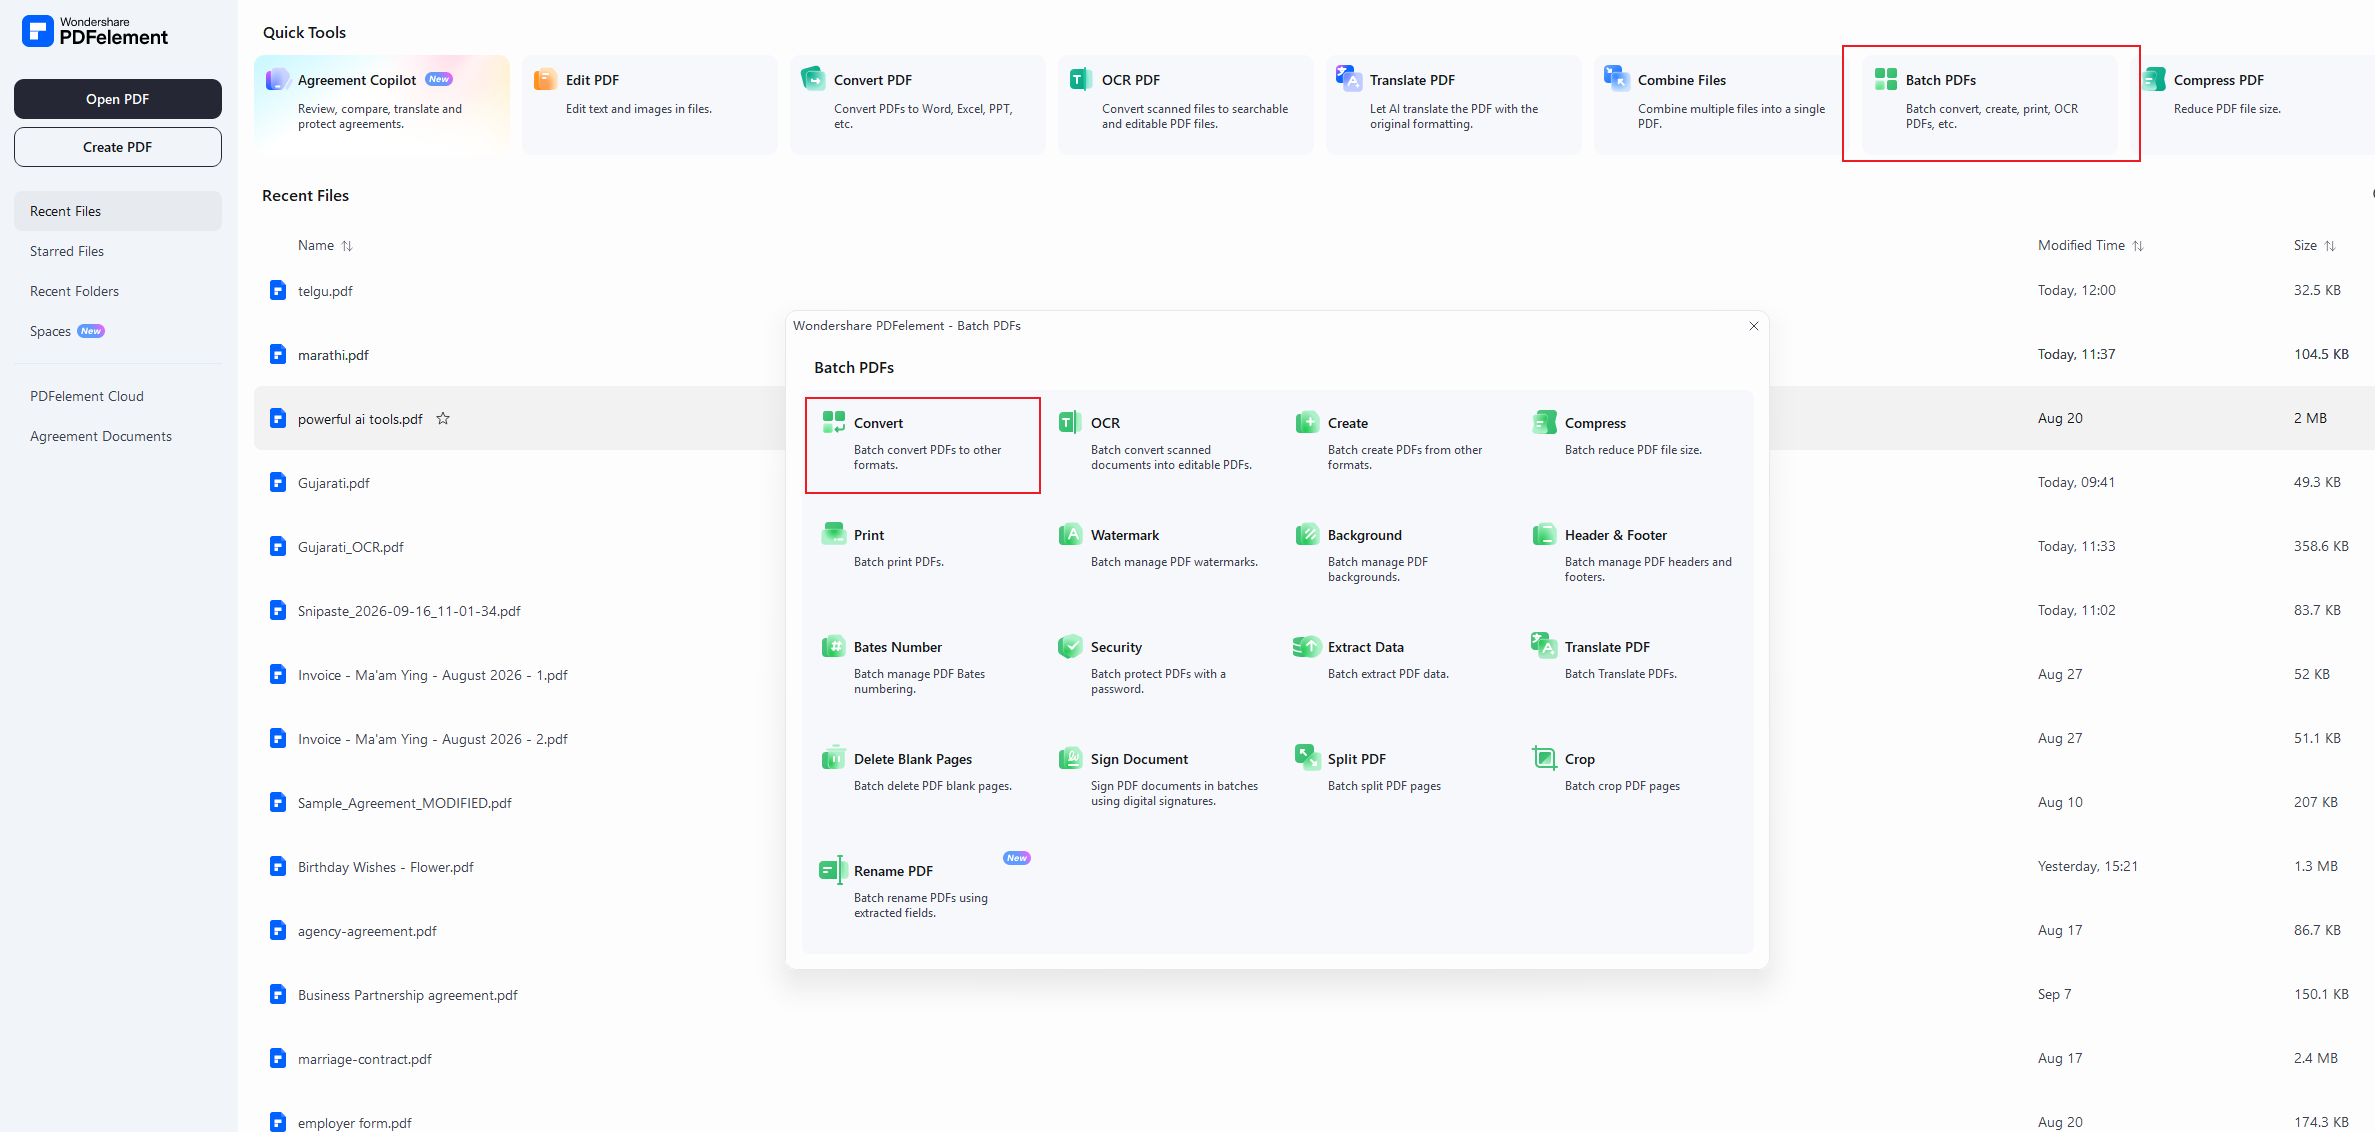
Task: Select the batch Convert icon in dialog
Action: click(834, 422)
